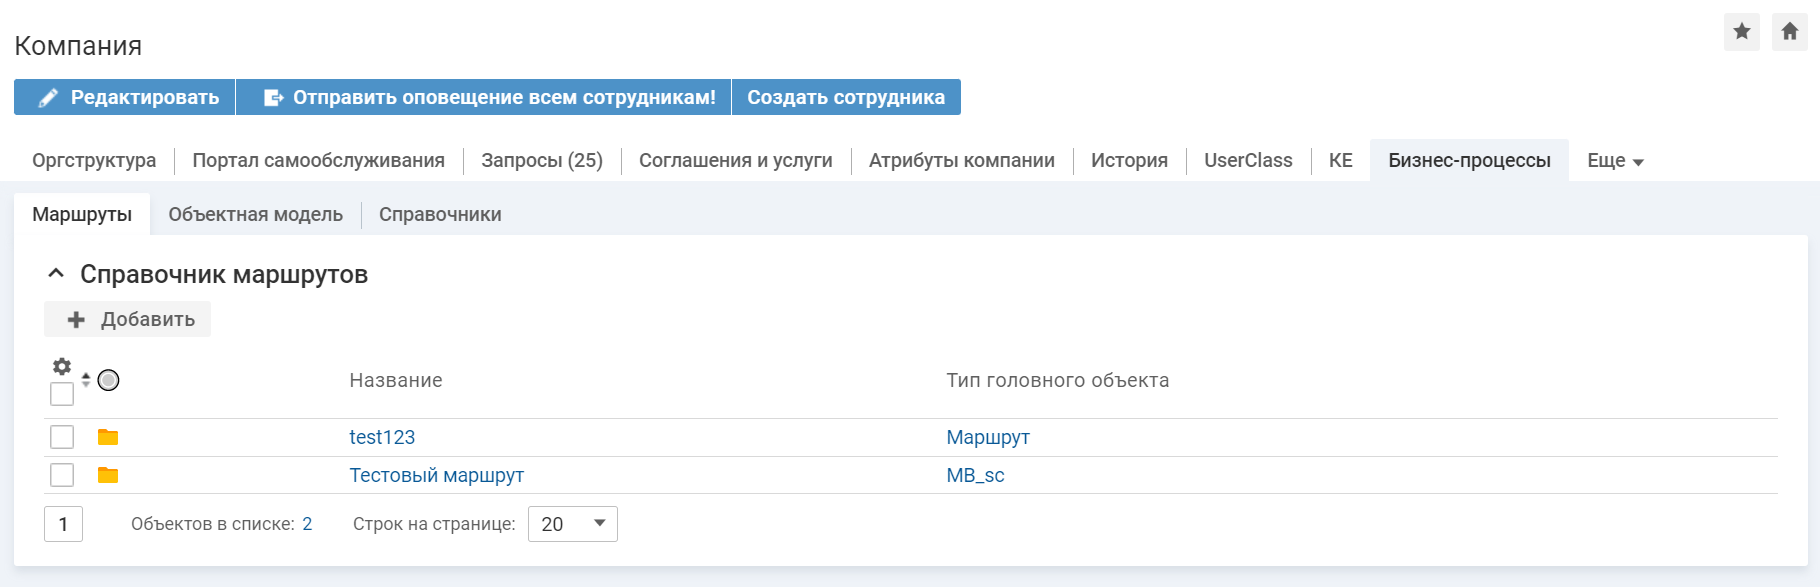Viewport: 1820px width, 587px height.
Task: Click the sort arrows icon in table header
Action: pyautogui.click(x=86, y=380)
